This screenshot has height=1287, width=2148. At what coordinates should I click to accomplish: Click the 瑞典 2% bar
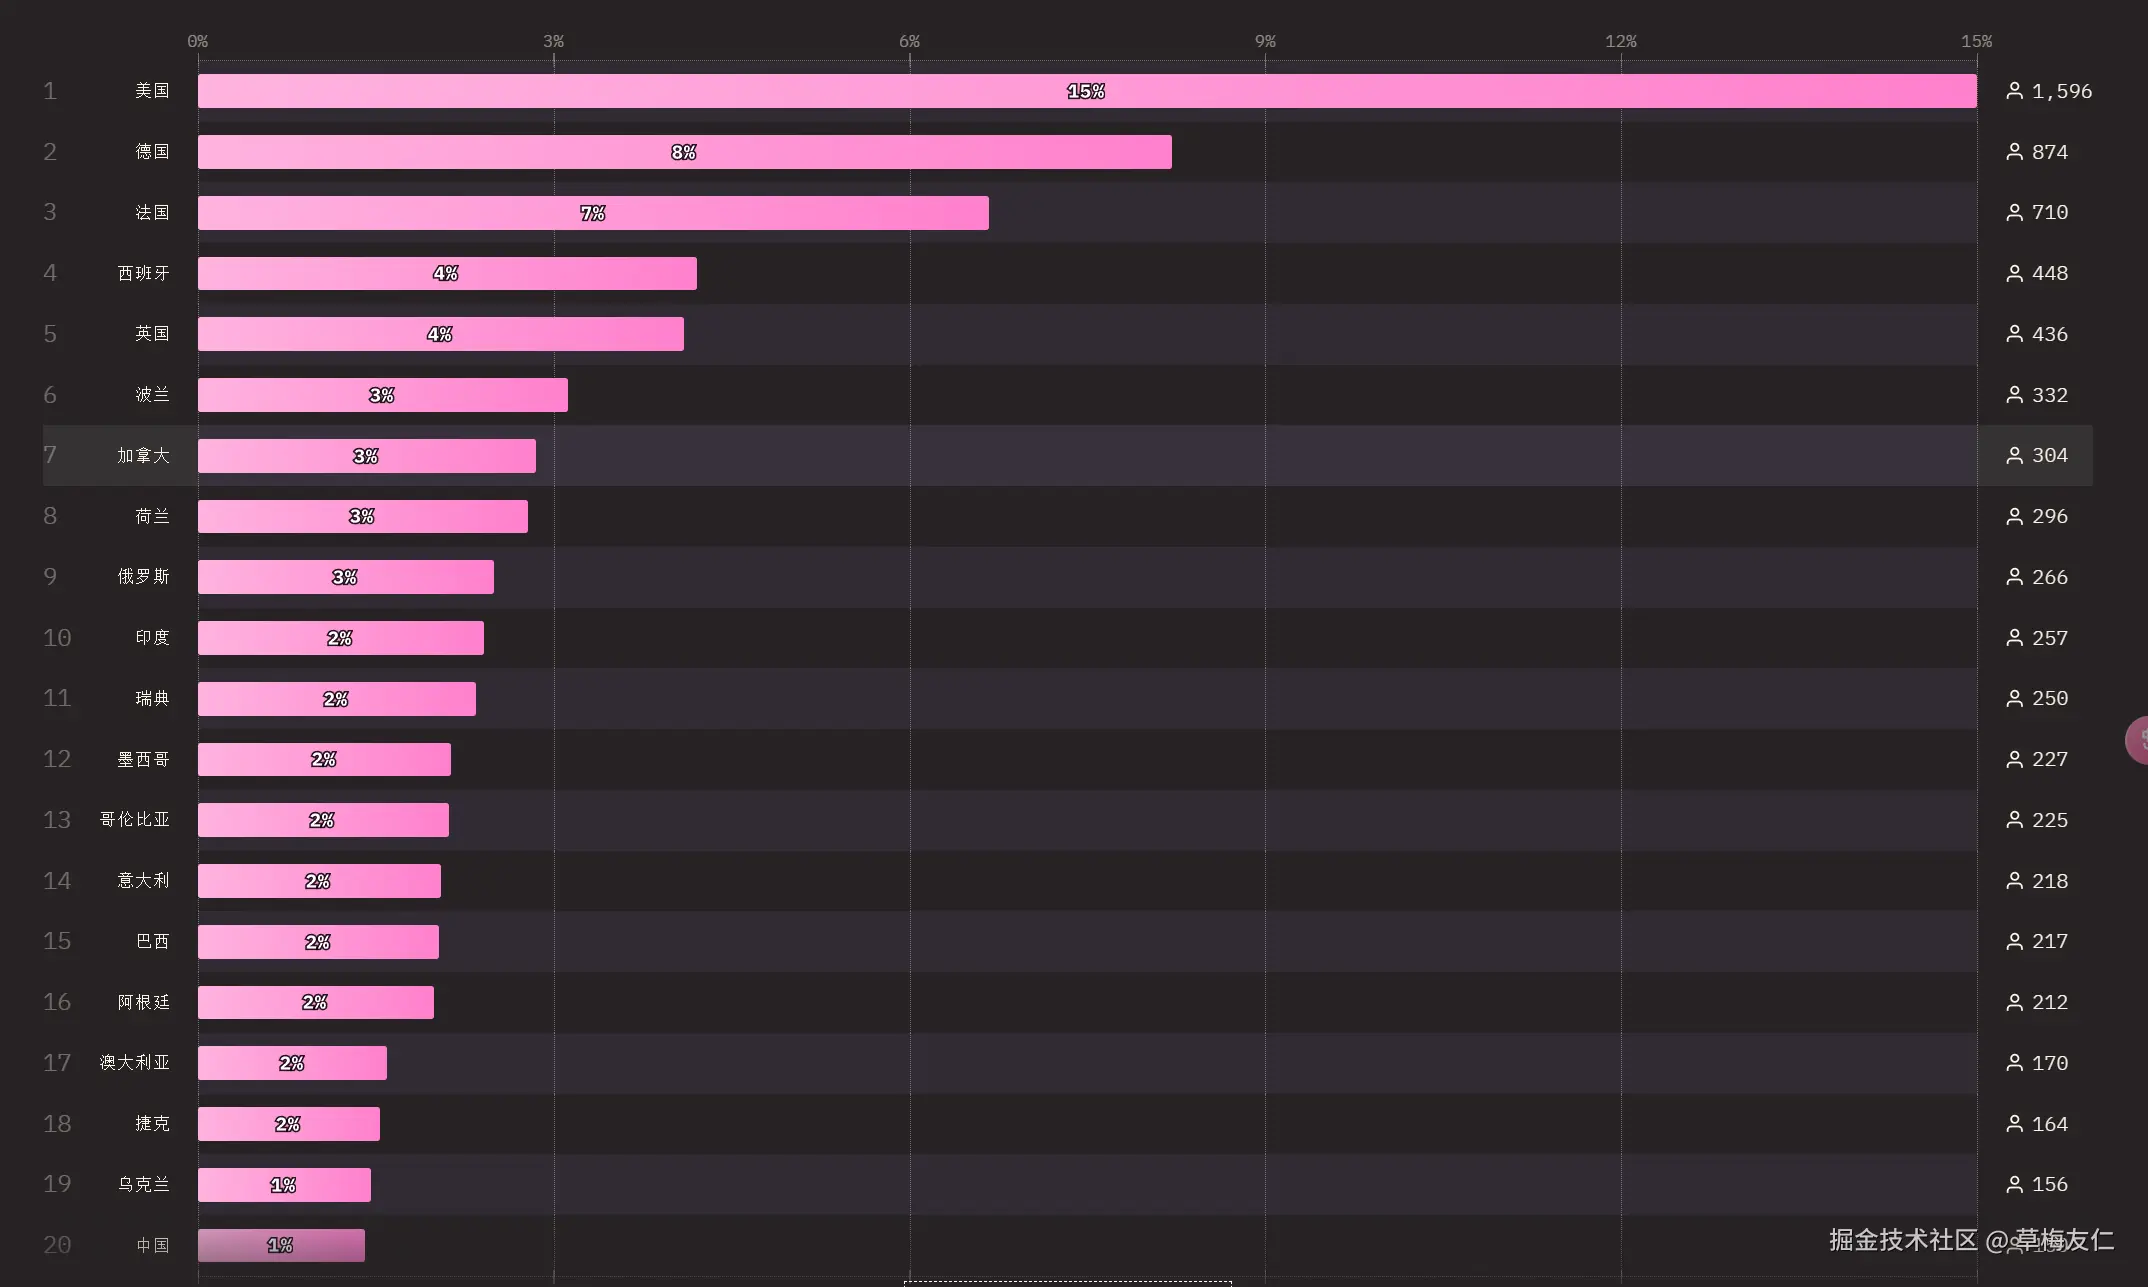click(x=336, y=699)
